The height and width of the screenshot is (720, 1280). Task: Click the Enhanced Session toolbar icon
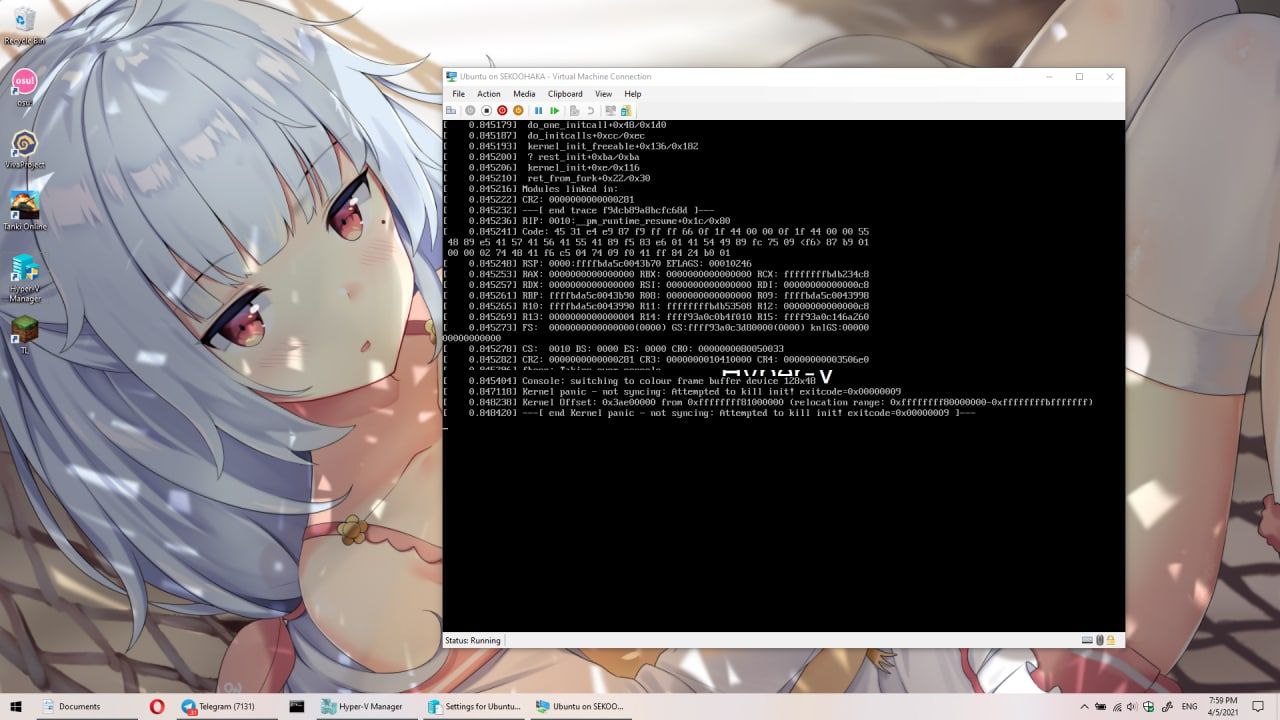[x=610, y=110]
